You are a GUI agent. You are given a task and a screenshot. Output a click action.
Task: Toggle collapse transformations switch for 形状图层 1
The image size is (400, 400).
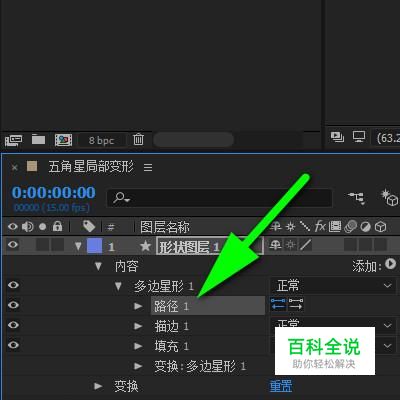[291, 245]
